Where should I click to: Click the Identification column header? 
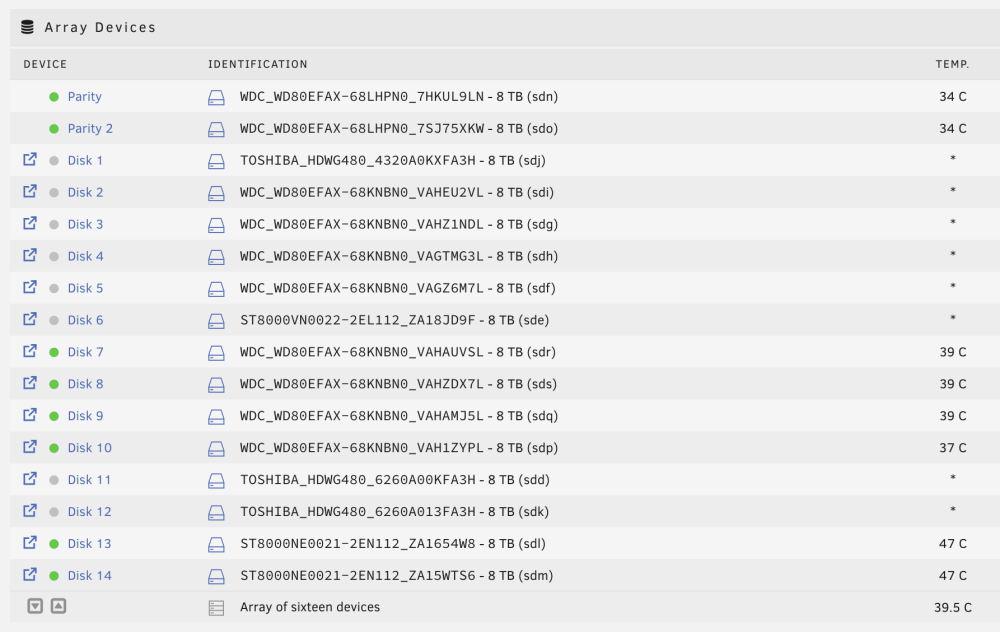point(258,64)
